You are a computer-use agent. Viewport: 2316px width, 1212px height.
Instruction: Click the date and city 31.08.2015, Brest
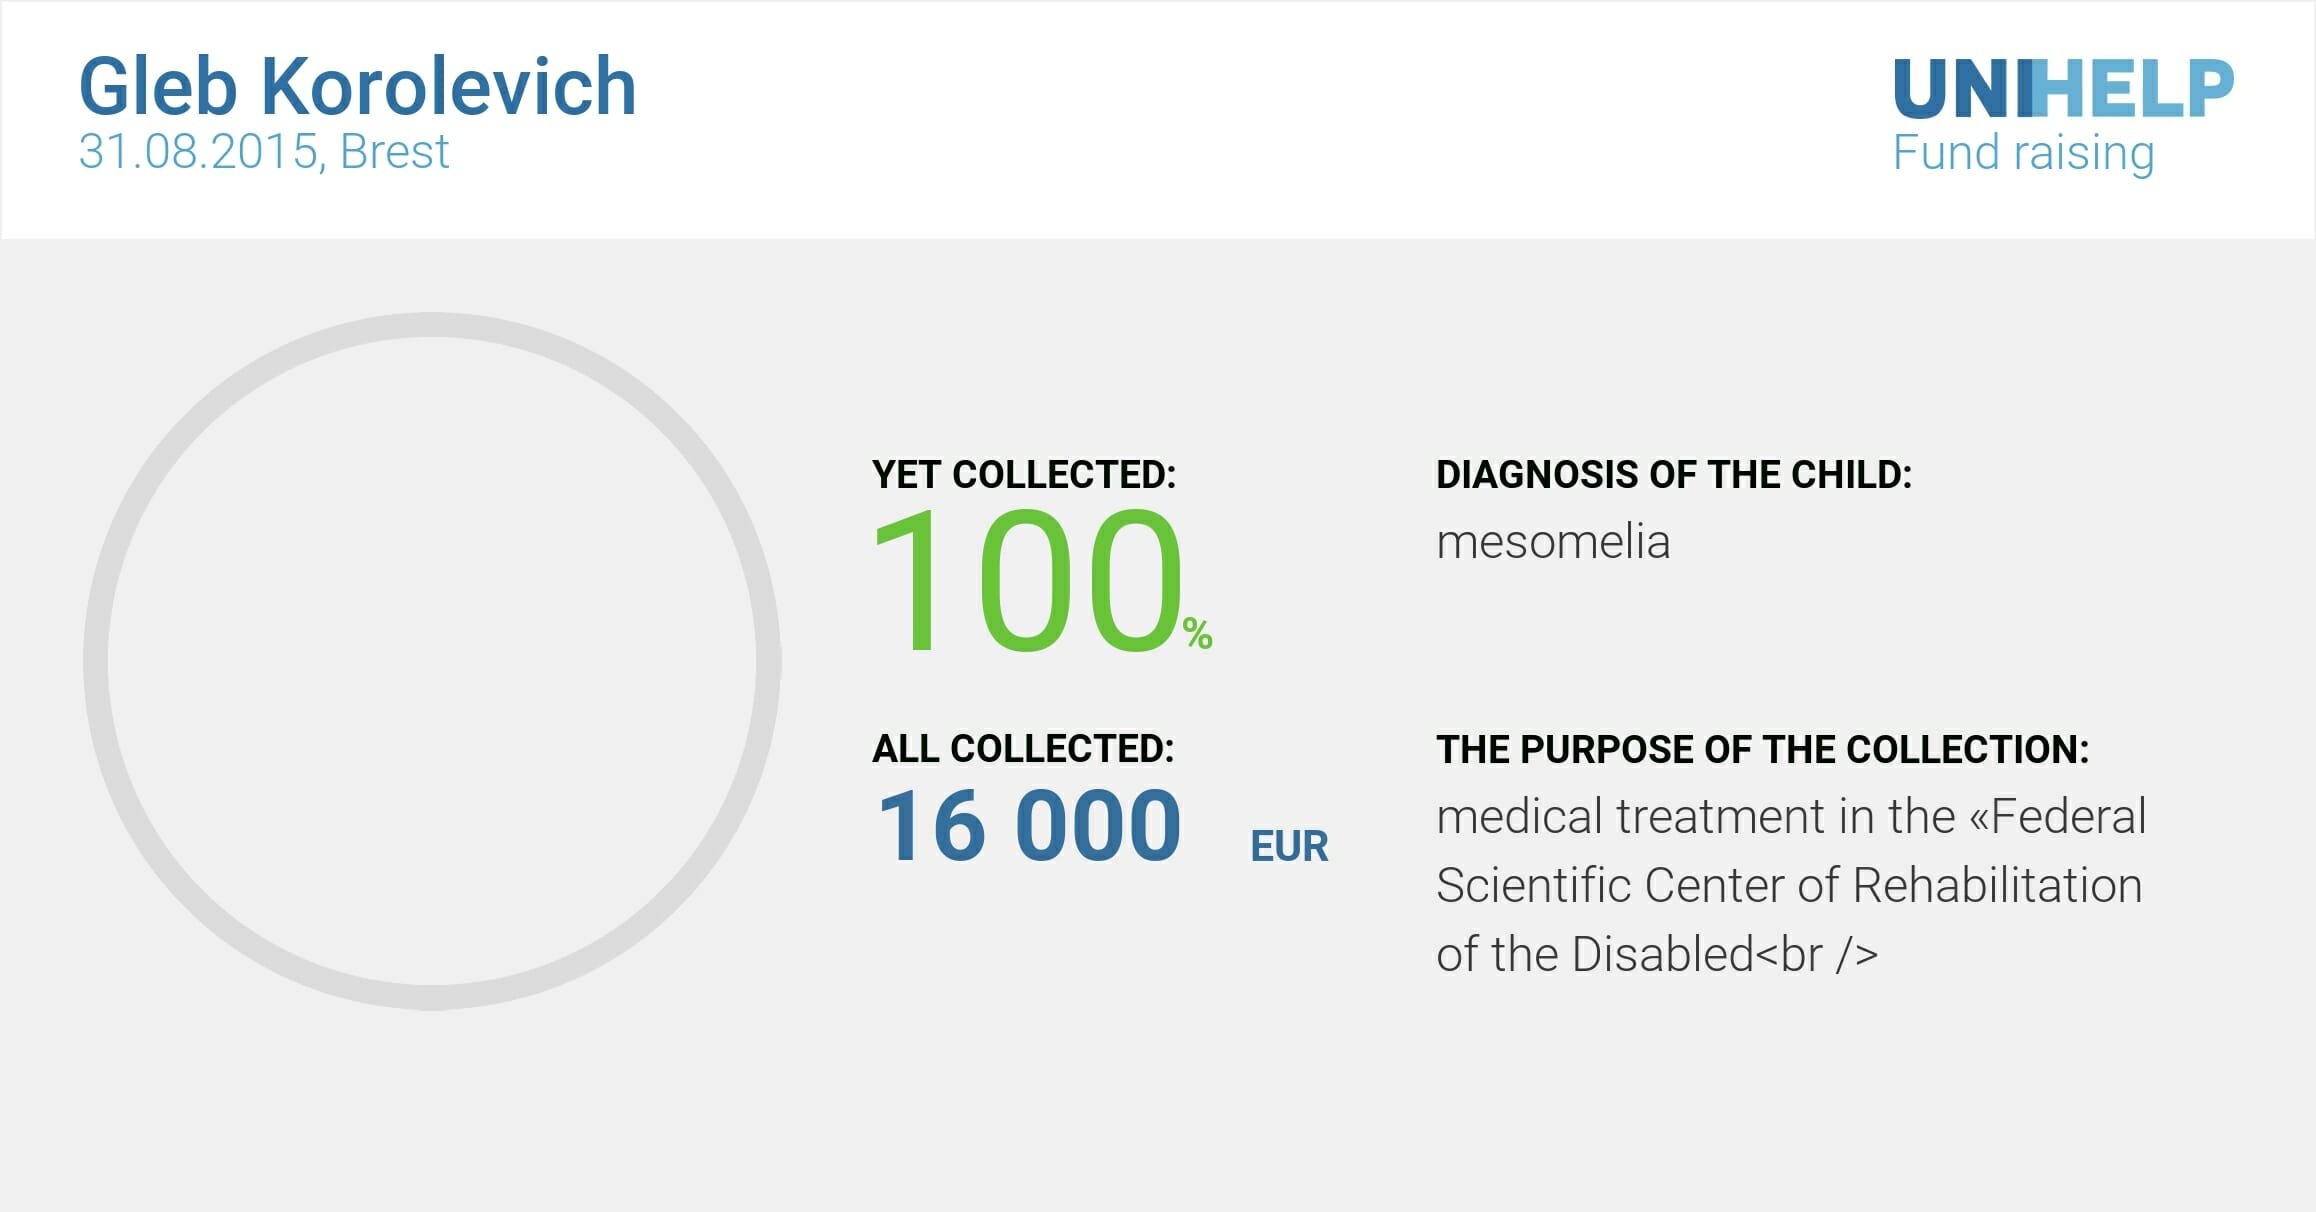(x=264, y=152)
